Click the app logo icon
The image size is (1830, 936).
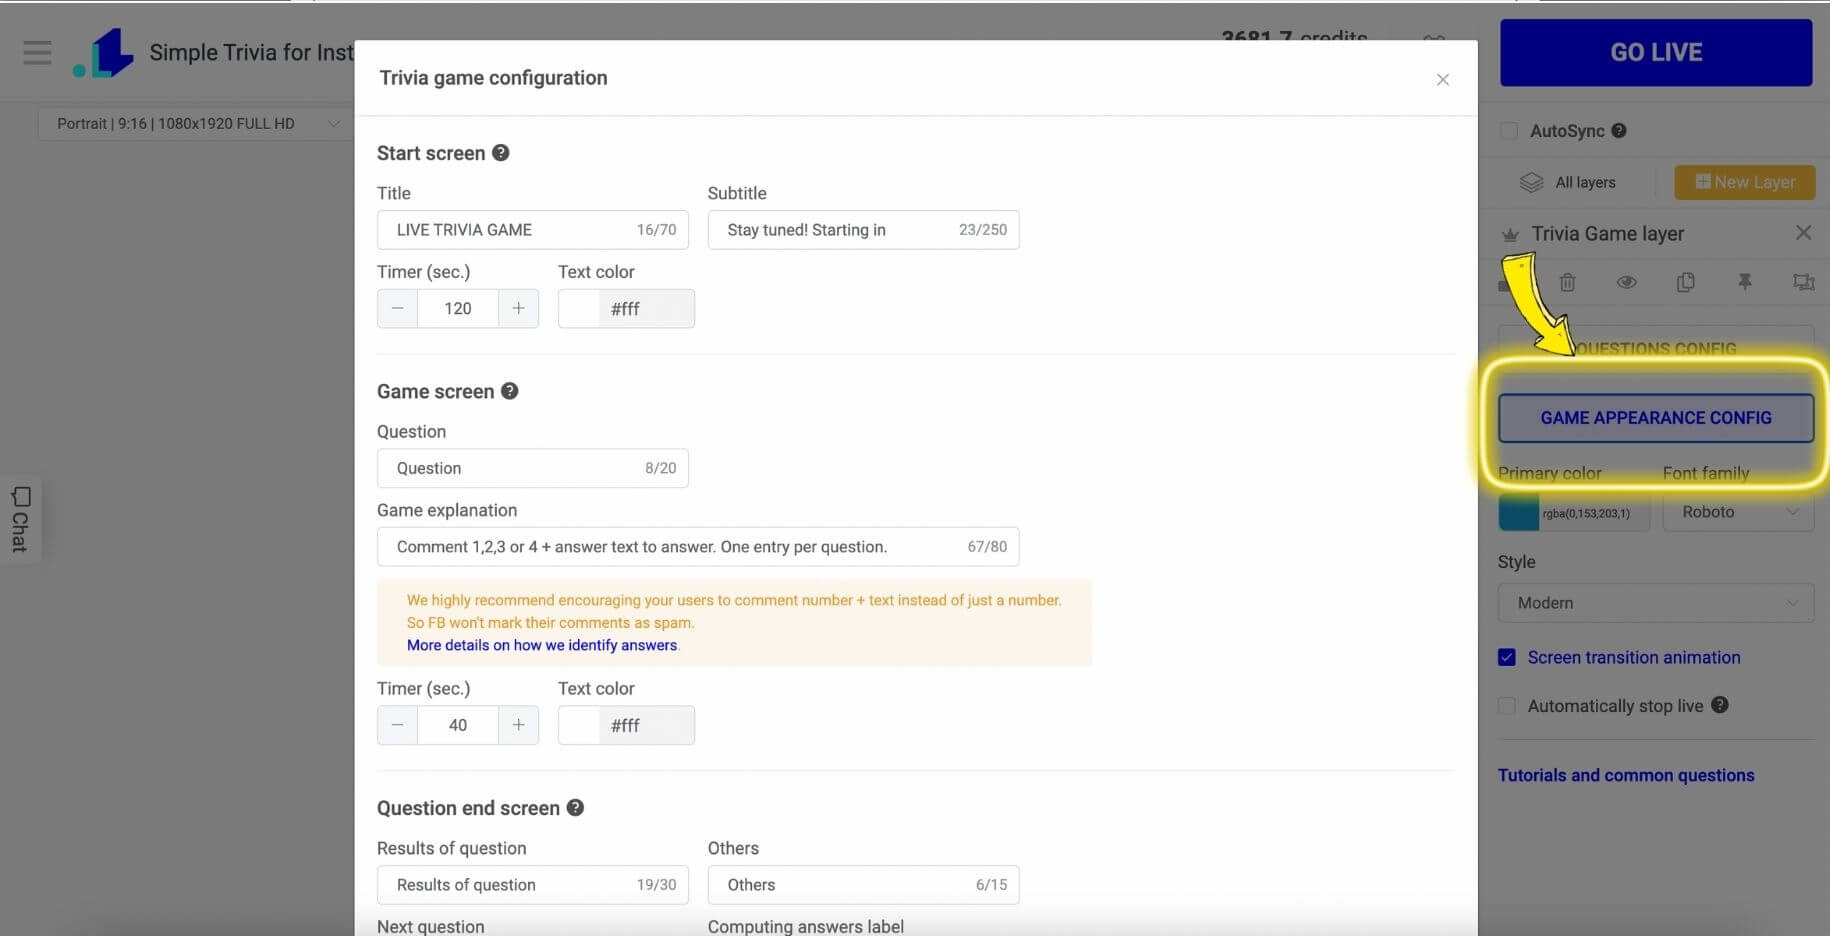[104, 52]
